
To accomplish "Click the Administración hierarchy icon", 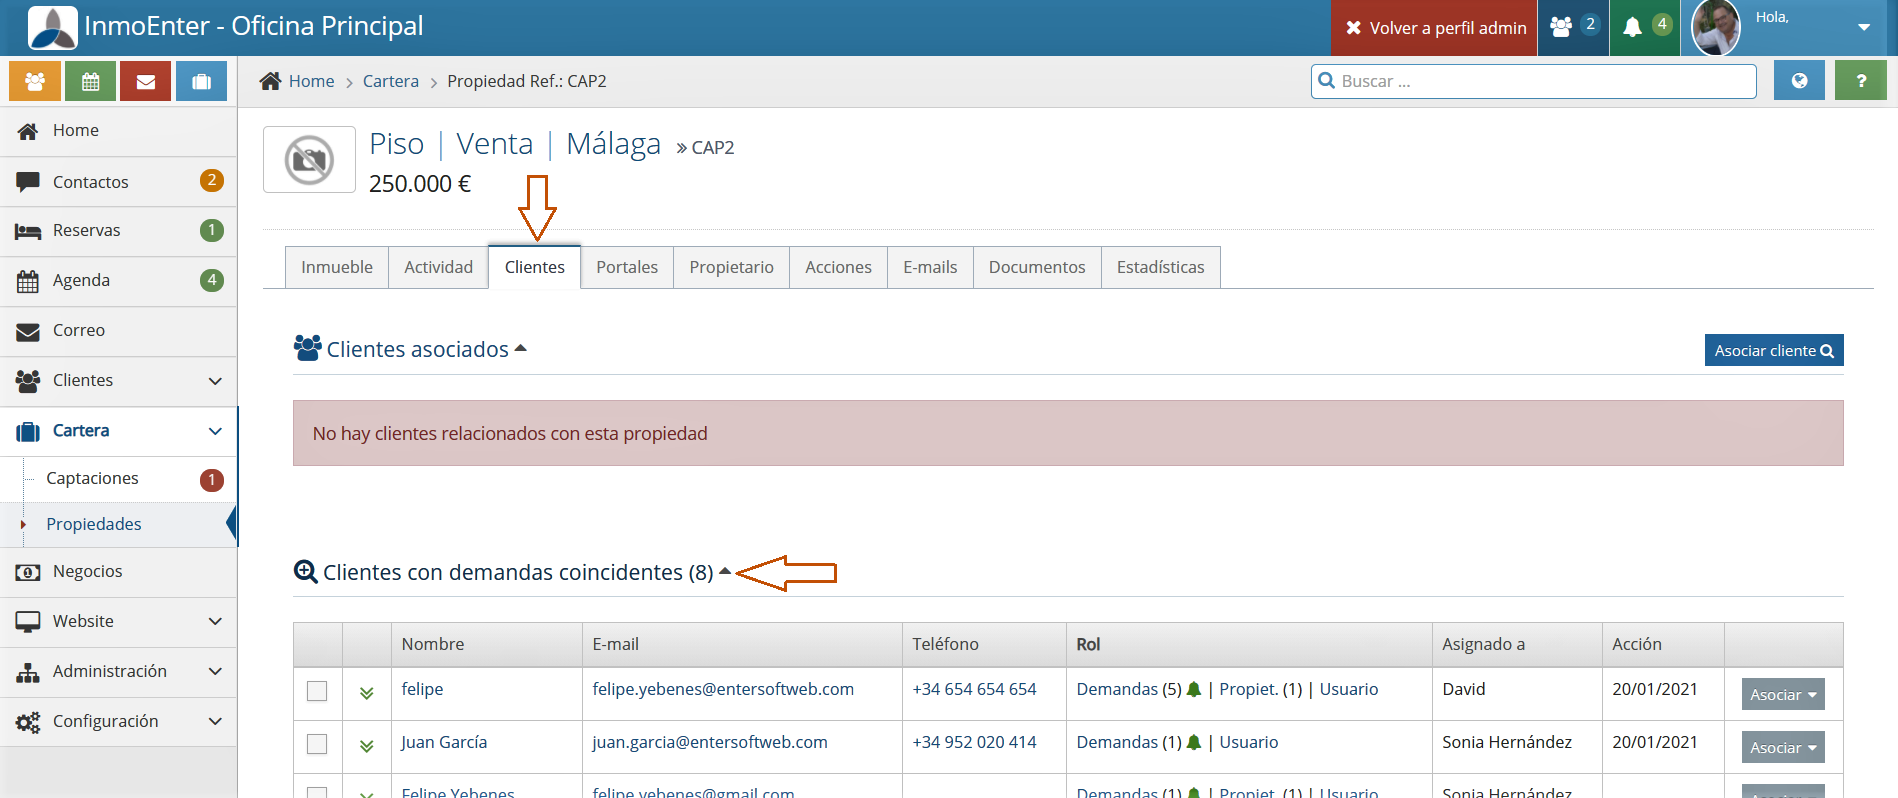I will pyautogui.click(x=28, y=672).
